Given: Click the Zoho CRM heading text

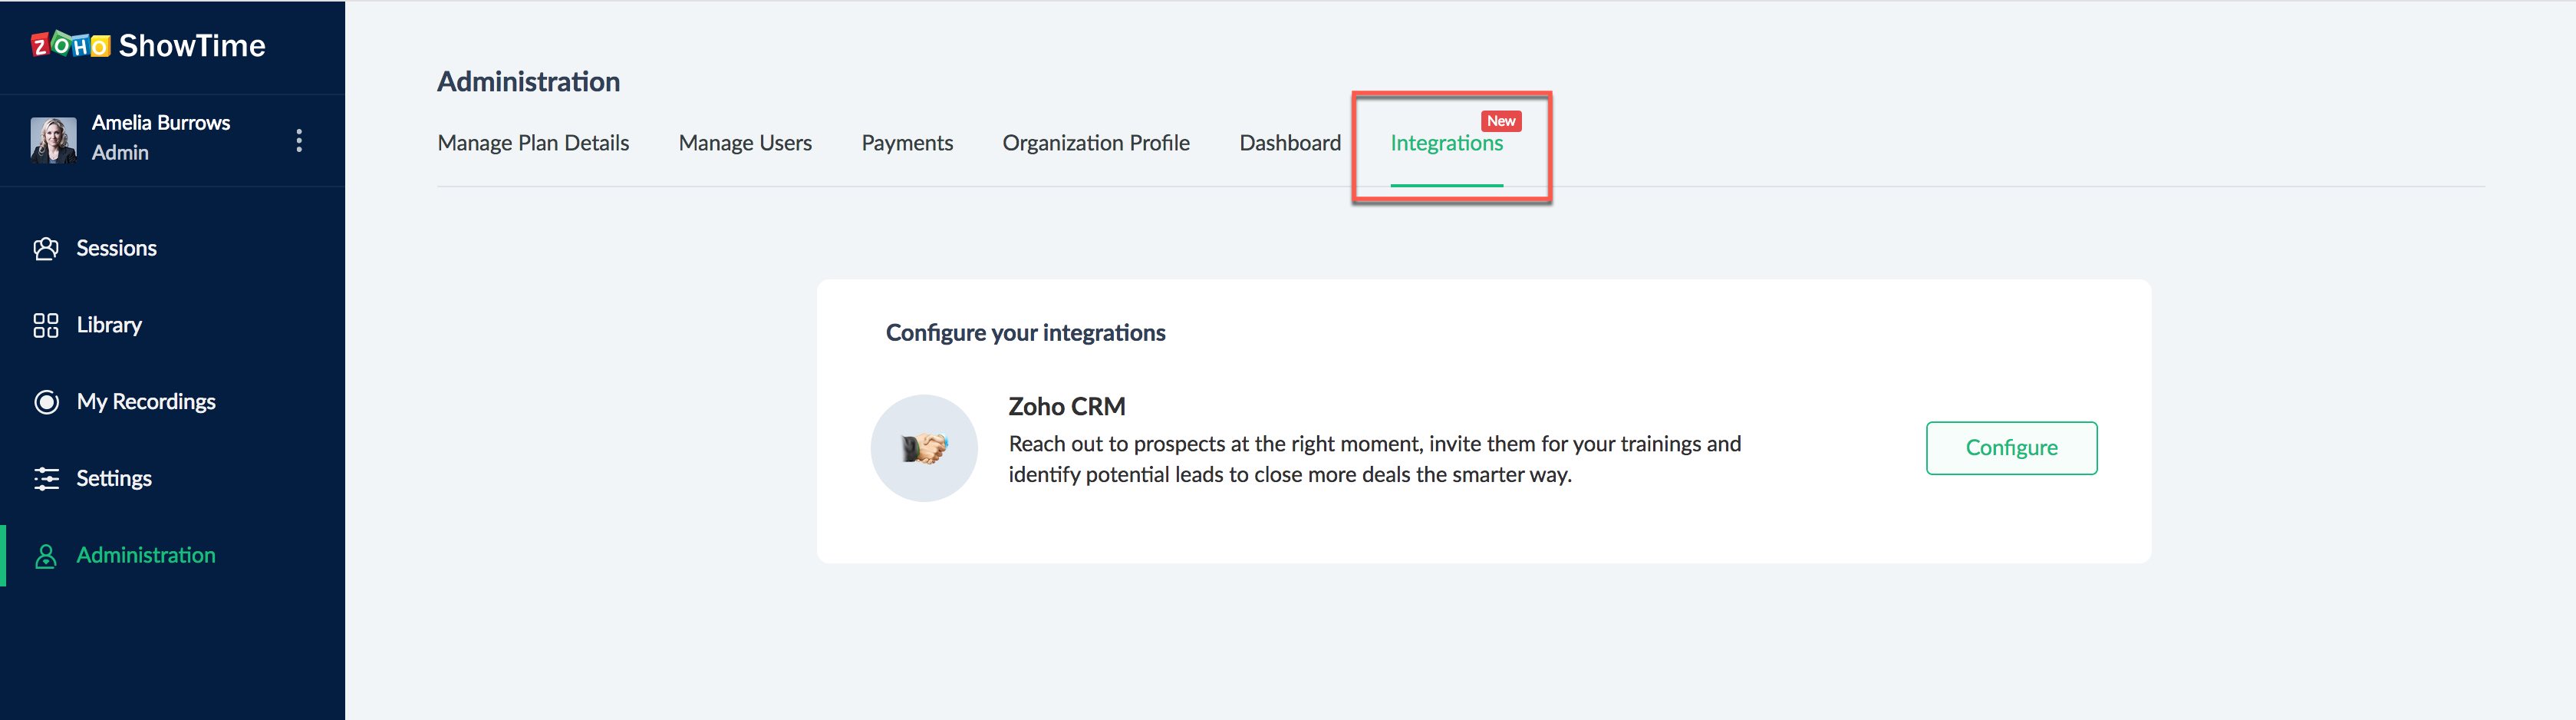Looking at the screenshot, I should point(1066,406).
